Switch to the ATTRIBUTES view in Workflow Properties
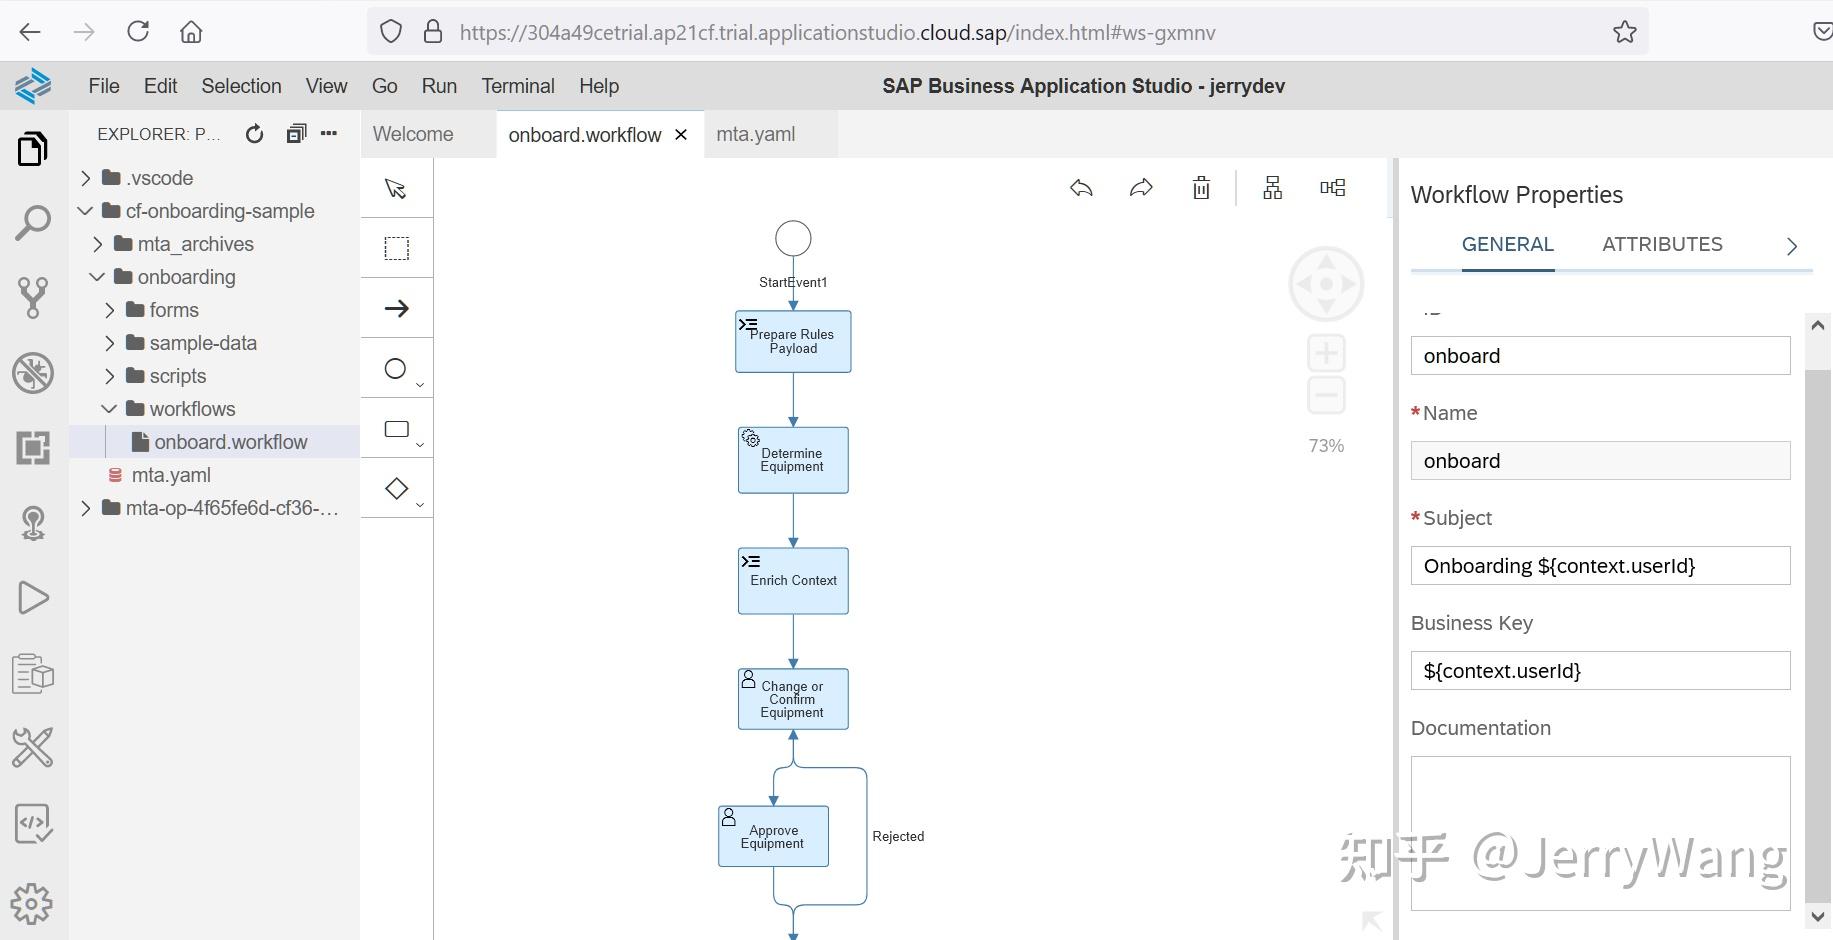Viewport: 1833px width, 940px height. point(1662,244)
